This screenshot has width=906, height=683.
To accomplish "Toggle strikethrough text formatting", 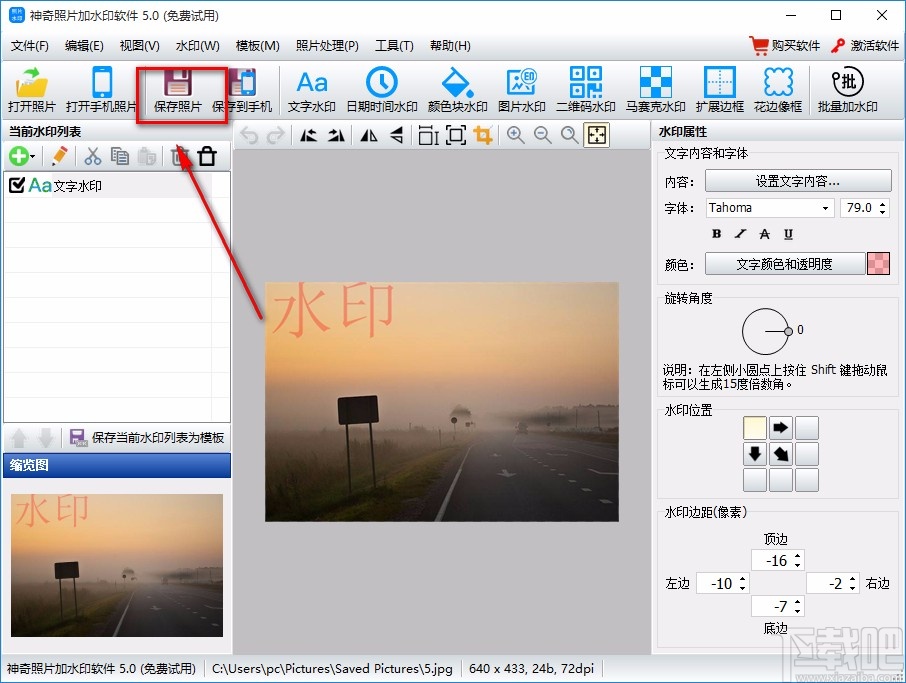I will (x=764, y=233).
